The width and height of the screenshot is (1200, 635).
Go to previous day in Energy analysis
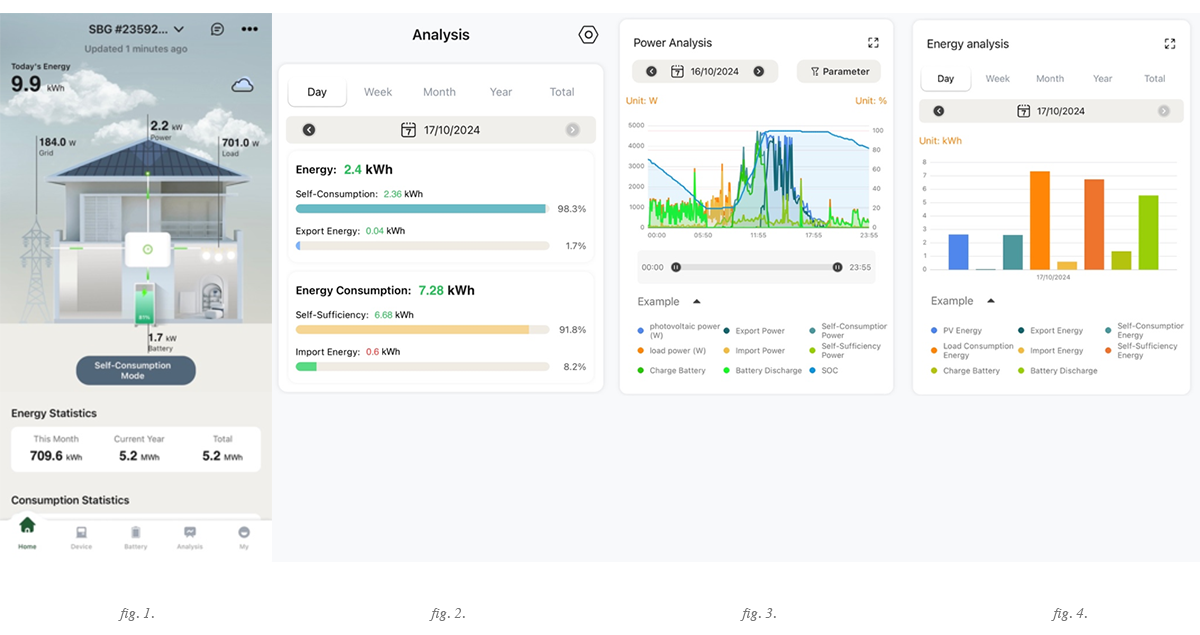point(938,111)
